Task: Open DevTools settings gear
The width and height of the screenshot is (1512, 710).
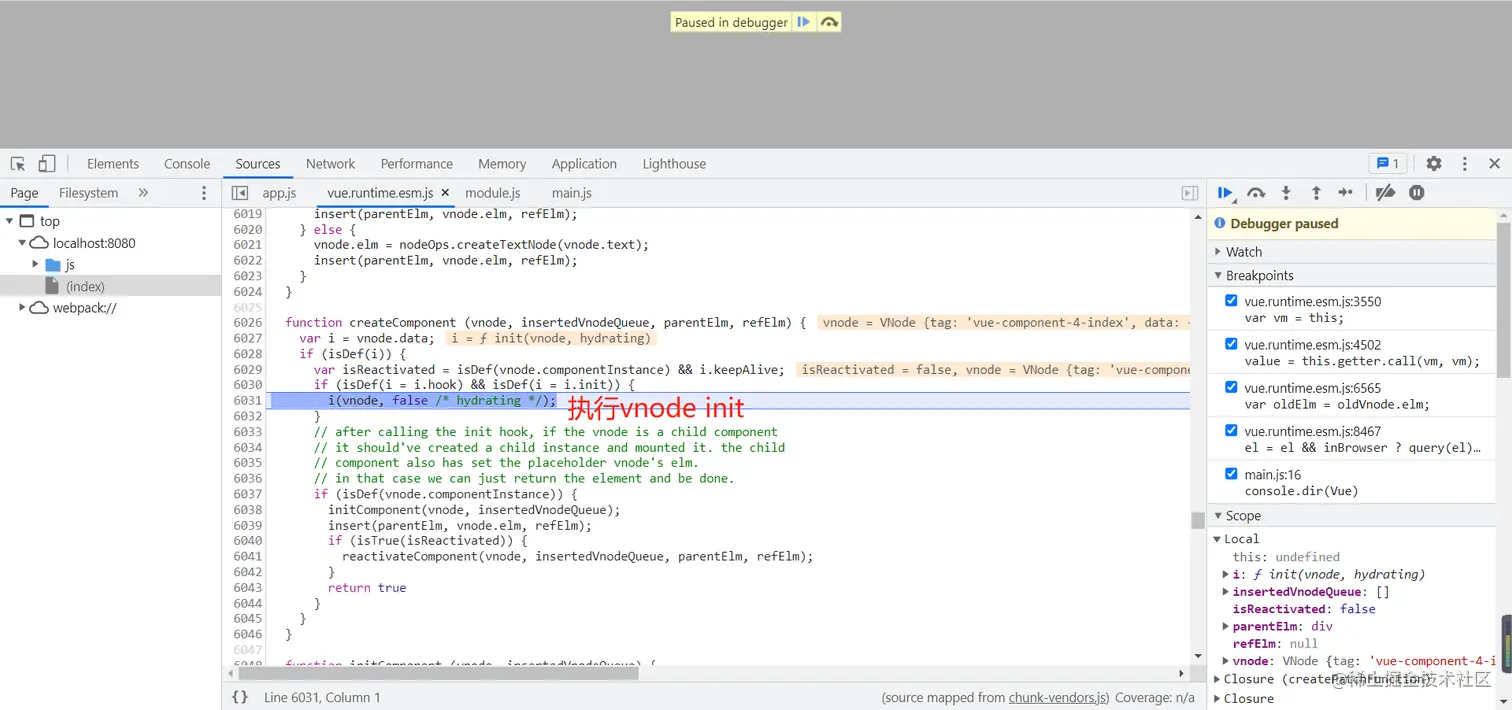Action: [1434, 164]
